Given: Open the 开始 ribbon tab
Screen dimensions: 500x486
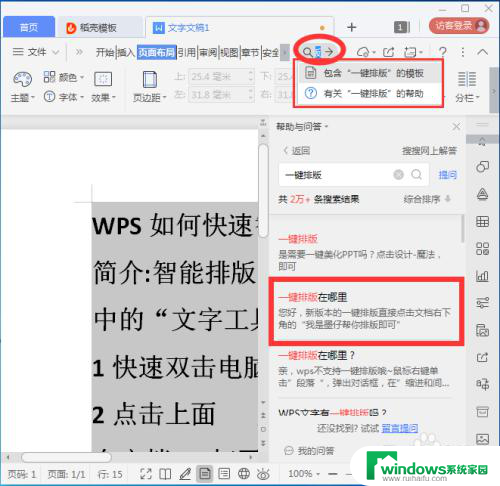Looking at the screenshot, I should 105,52.
